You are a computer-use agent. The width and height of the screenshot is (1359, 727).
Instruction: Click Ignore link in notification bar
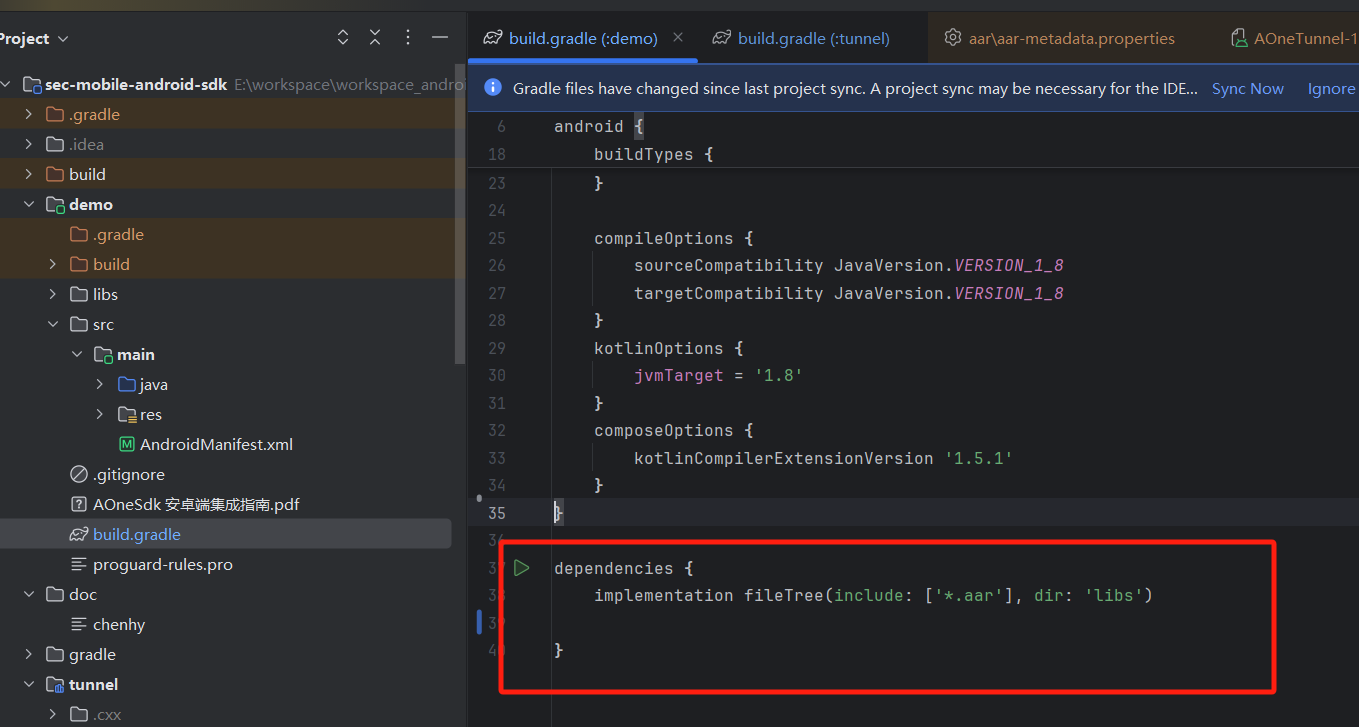(1331, 89)
